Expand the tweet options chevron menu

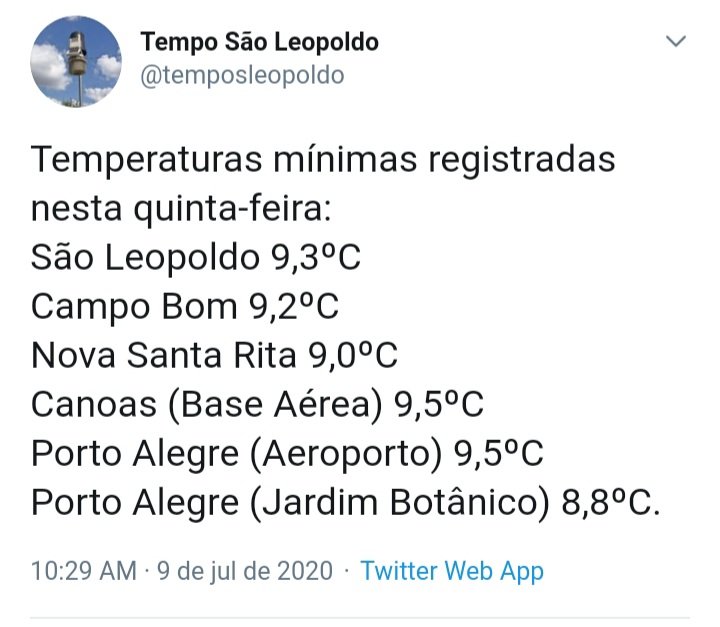pos(676,41)
